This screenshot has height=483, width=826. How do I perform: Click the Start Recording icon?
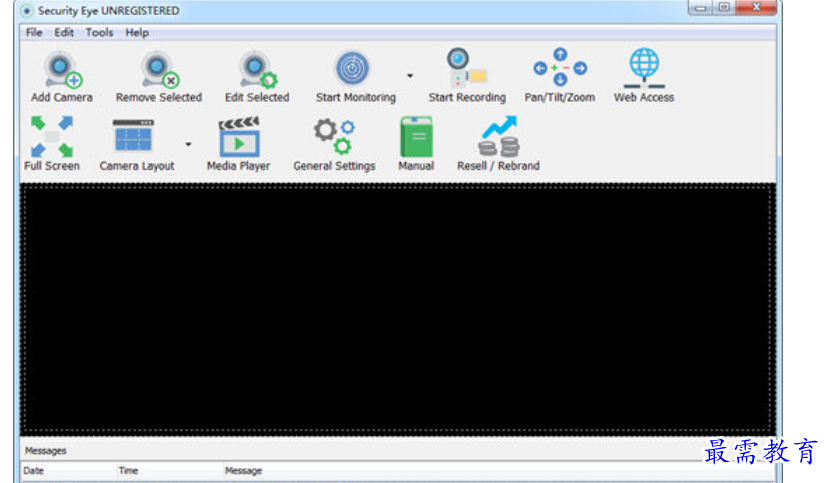467,68
